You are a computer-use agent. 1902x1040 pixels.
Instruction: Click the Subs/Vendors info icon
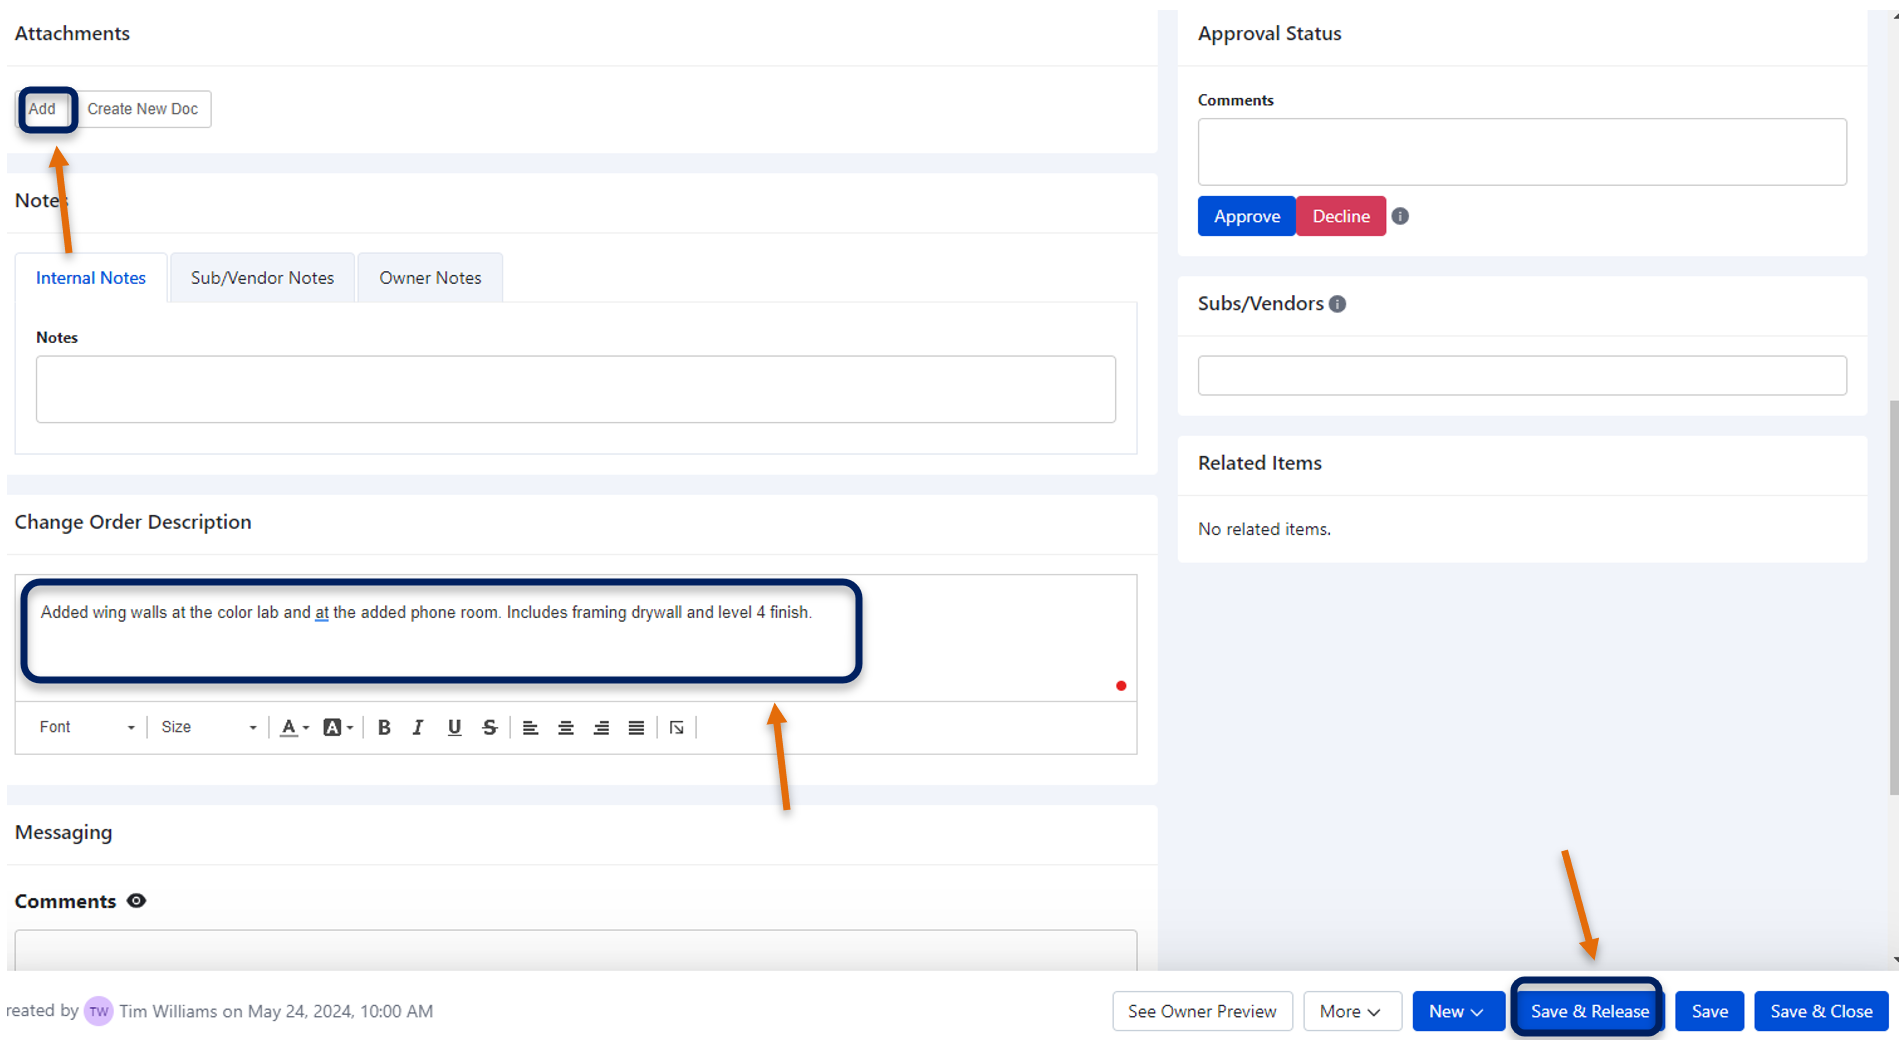click(1338, 303)
